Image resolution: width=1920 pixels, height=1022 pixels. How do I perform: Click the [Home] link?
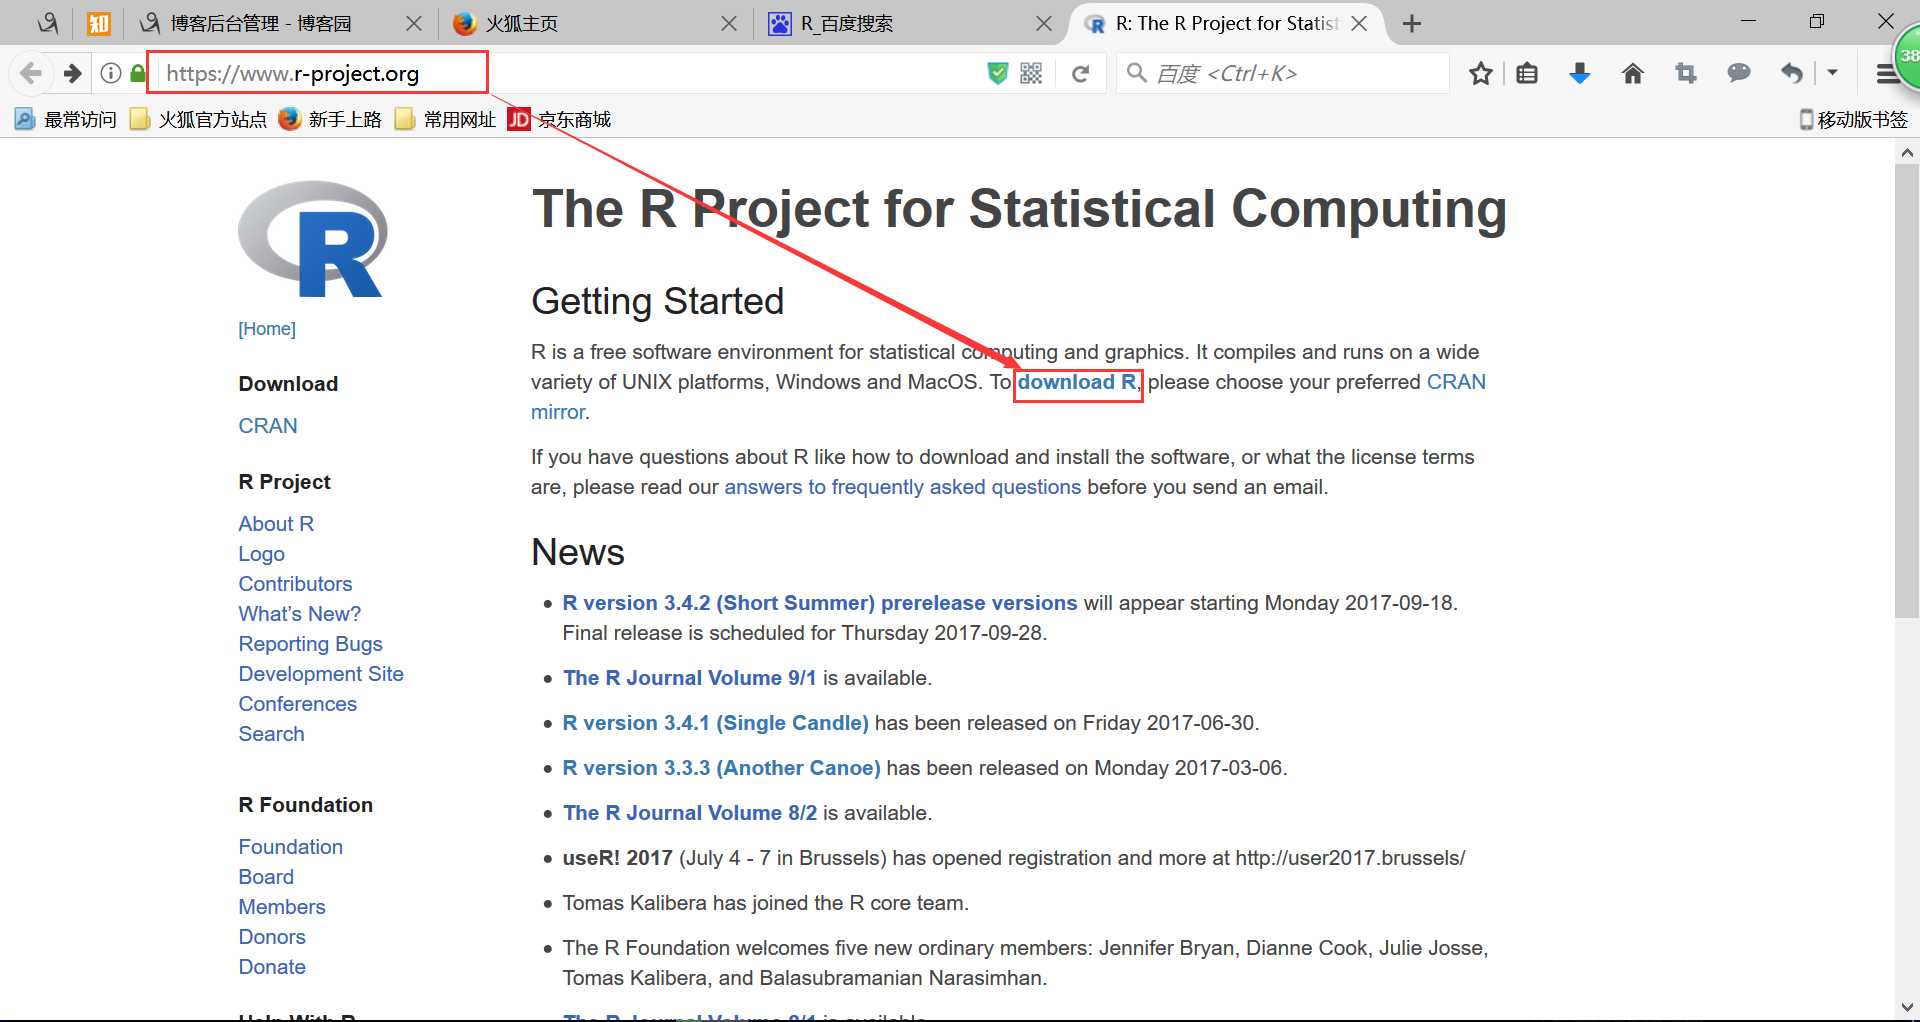[267, 329]
